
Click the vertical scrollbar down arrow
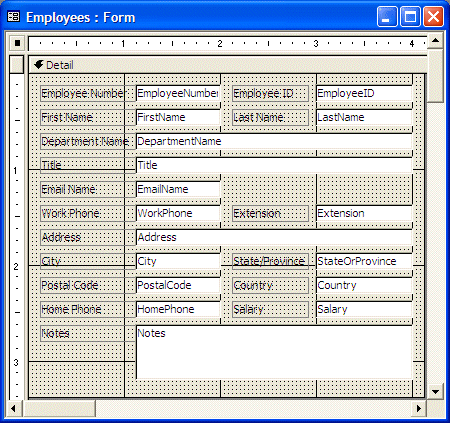435,391
